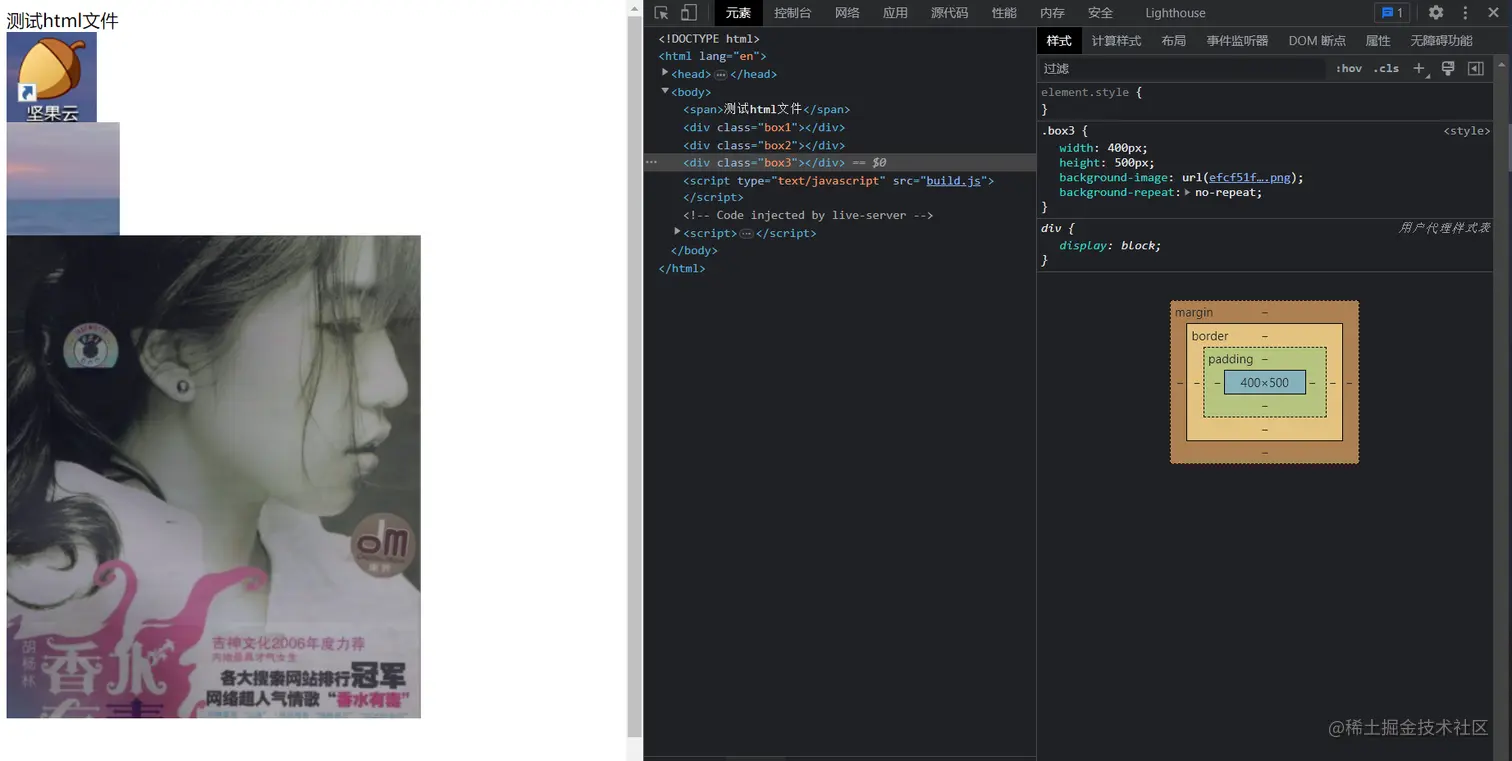Screen dimensions: 1512x761
Task: Switch to the 内存 tab
Action: [1052, 13]
